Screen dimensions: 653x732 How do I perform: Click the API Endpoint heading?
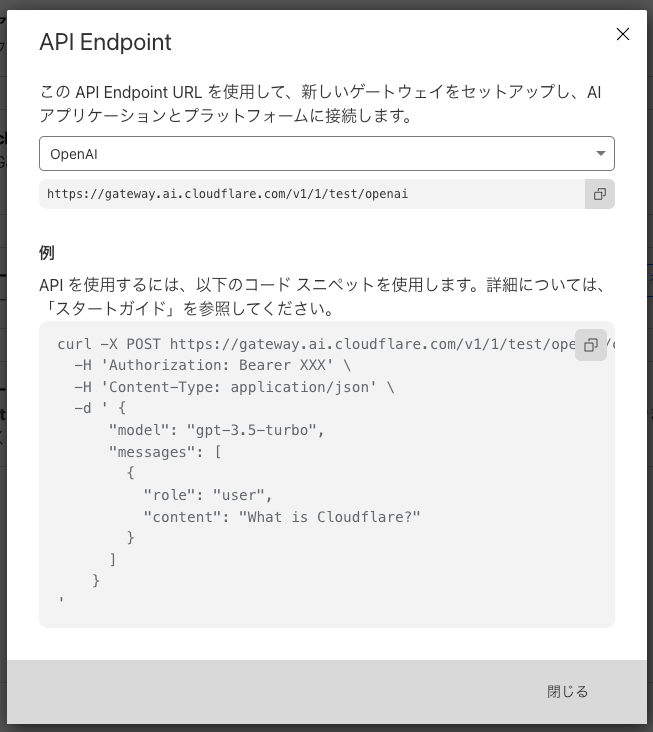tap(105, 42)
